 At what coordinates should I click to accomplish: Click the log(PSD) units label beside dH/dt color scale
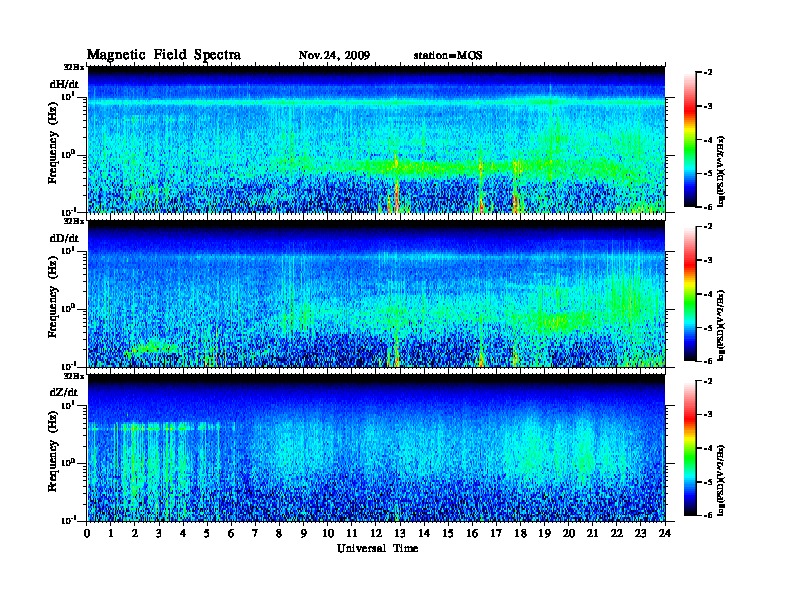tap(722, 171)
